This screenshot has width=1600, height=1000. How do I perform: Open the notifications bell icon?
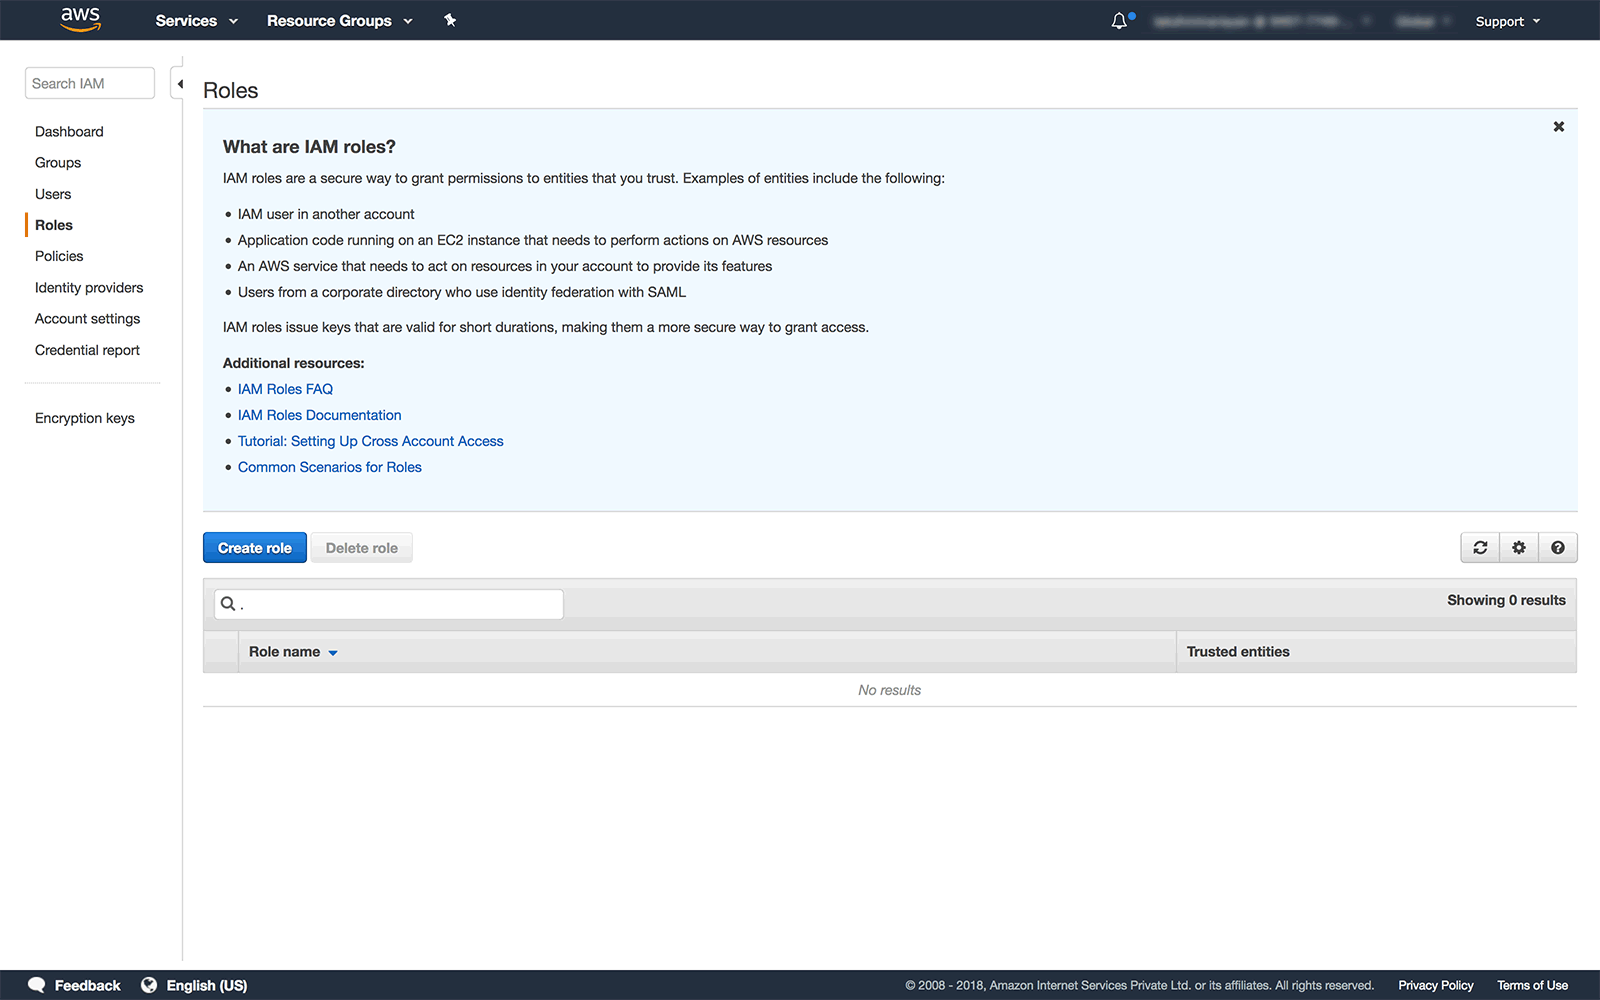1119,21
